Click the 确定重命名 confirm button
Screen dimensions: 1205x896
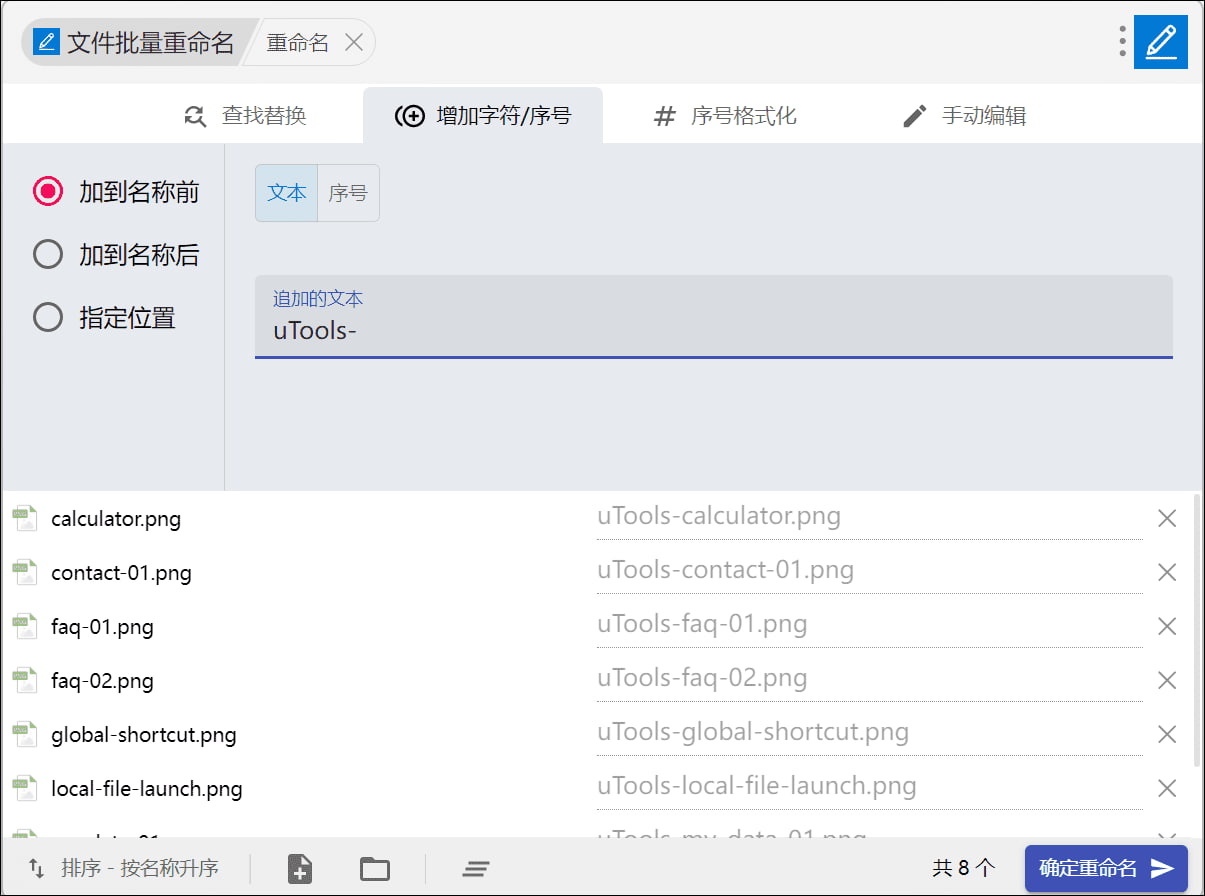pyautogui.click(x=1106, y=868)
